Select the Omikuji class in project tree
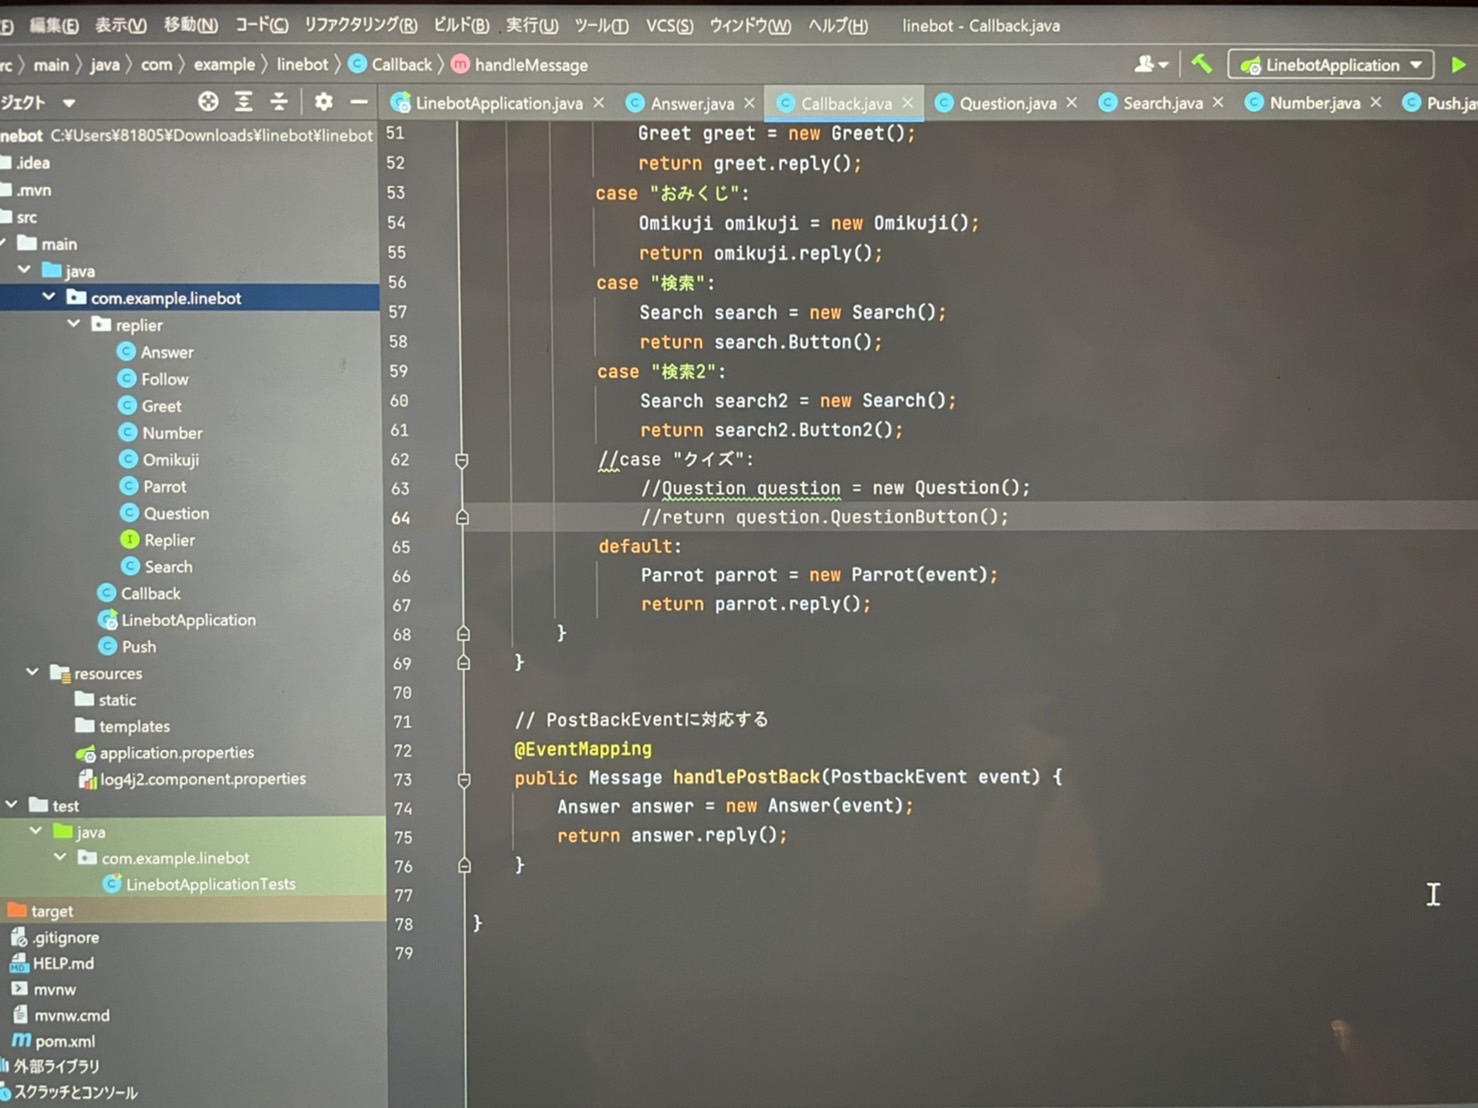 [x=170, y=460]
